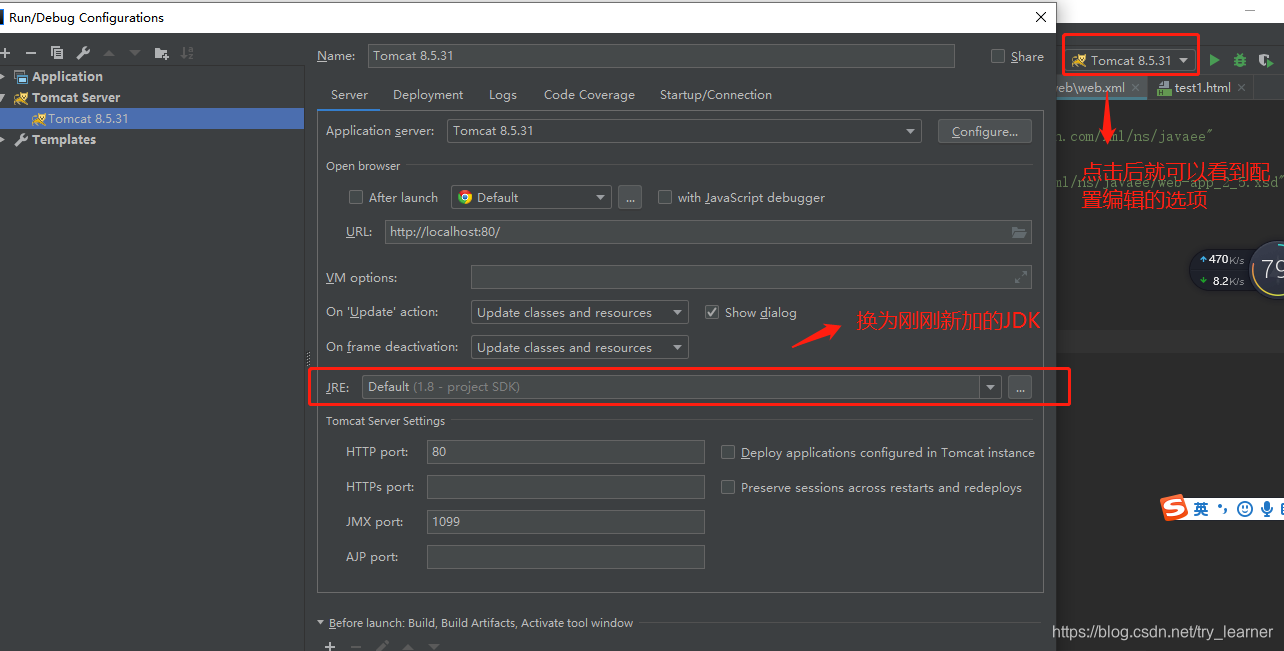Click the URL input field

[x=708, y=232]
